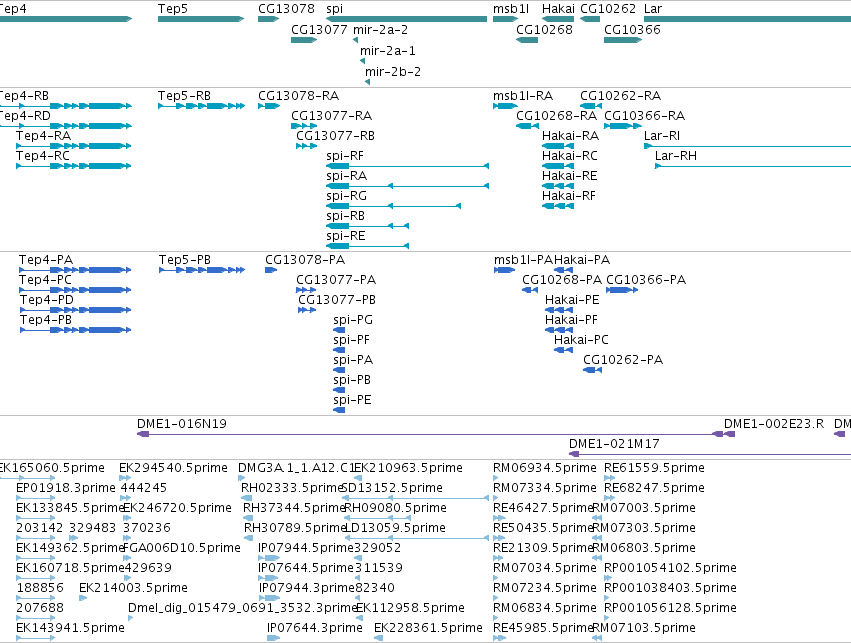Open protein msb1l-PA

(523, 260)
